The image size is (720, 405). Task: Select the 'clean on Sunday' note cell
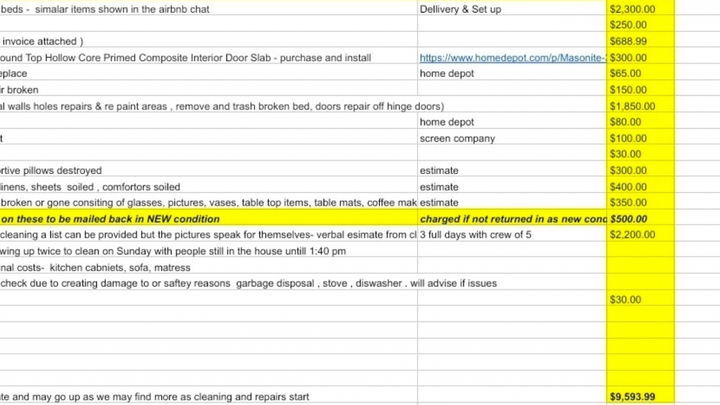click(x=208, y=251)
